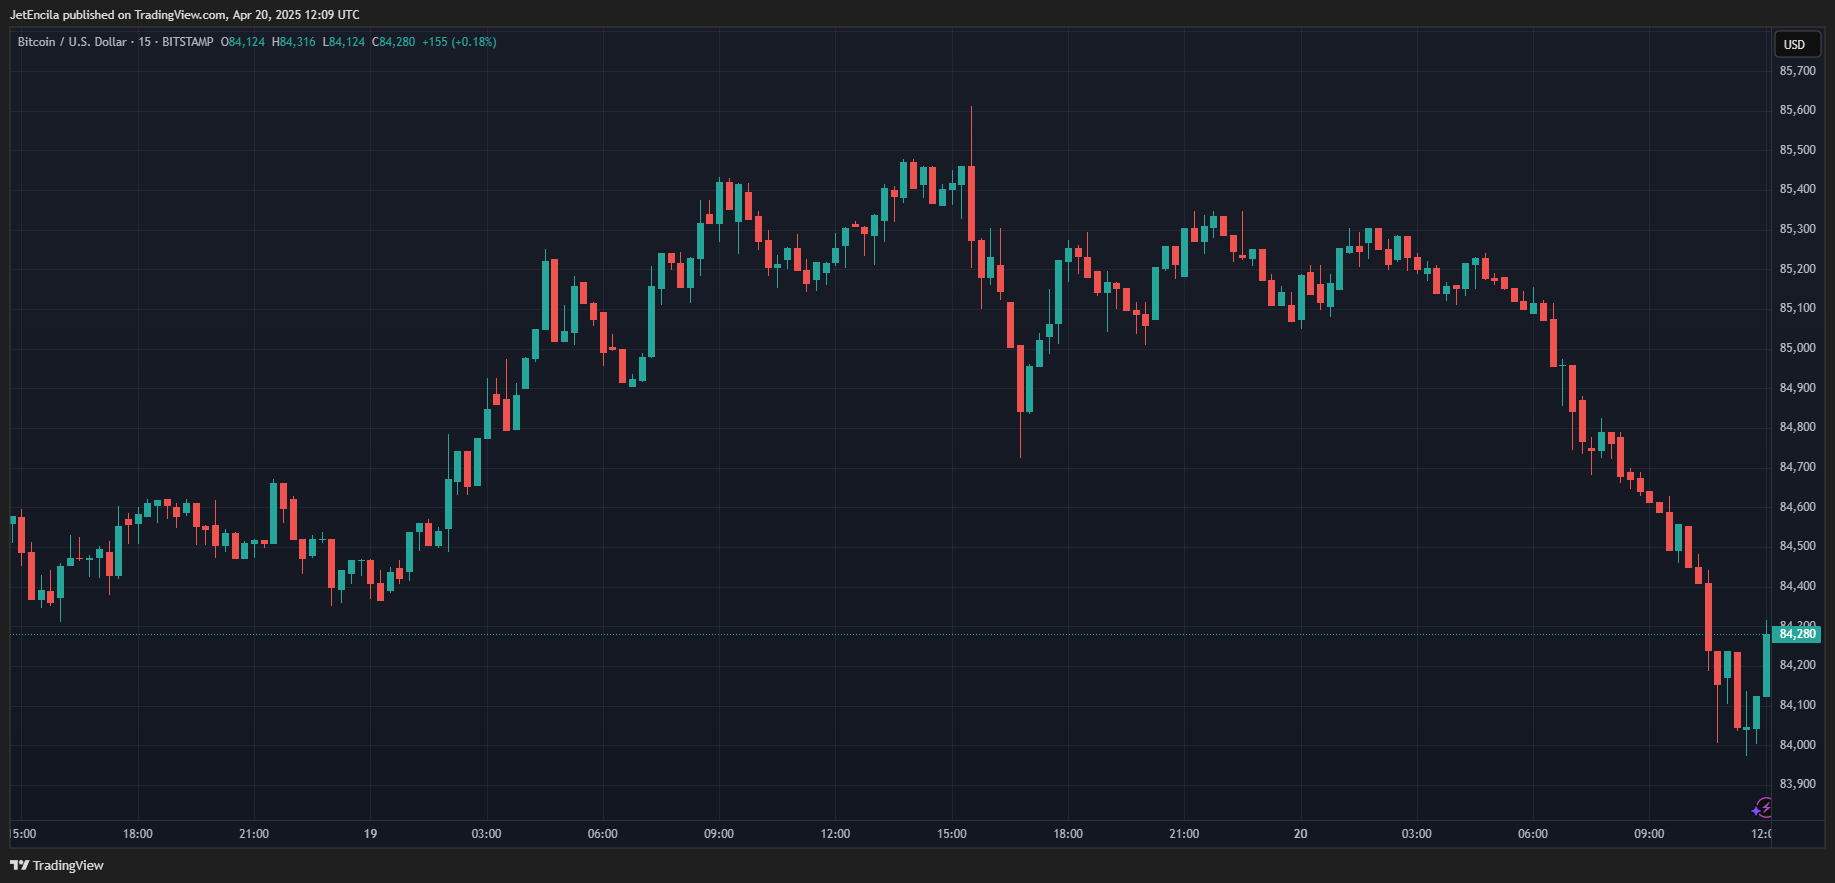Viewport: 1835px width, 883px height.
Task: Click the 09:00 label nearest right edge
Action: click(x=1648, y=834)
